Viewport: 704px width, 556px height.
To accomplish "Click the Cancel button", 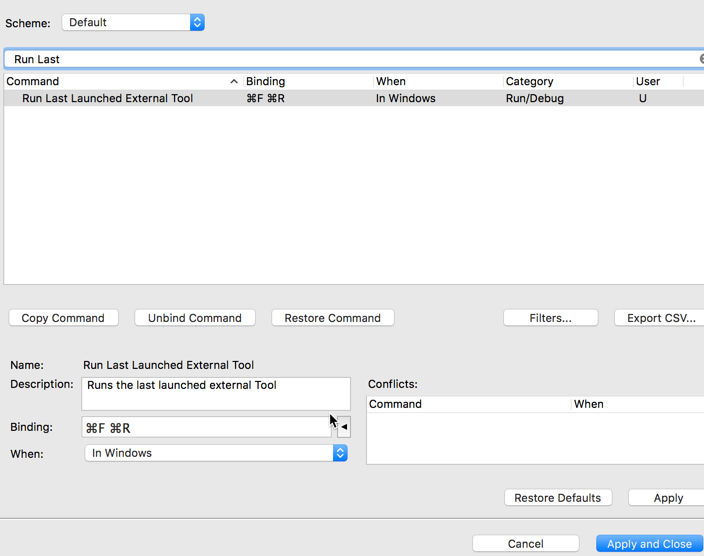I will click(x=525, y=544).
